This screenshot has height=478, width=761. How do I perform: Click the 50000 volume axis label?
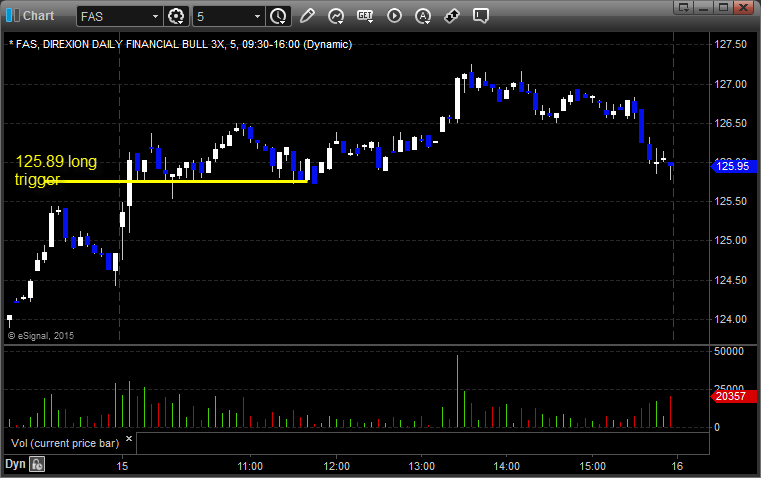pyautogui.click(x=729, y=351)
